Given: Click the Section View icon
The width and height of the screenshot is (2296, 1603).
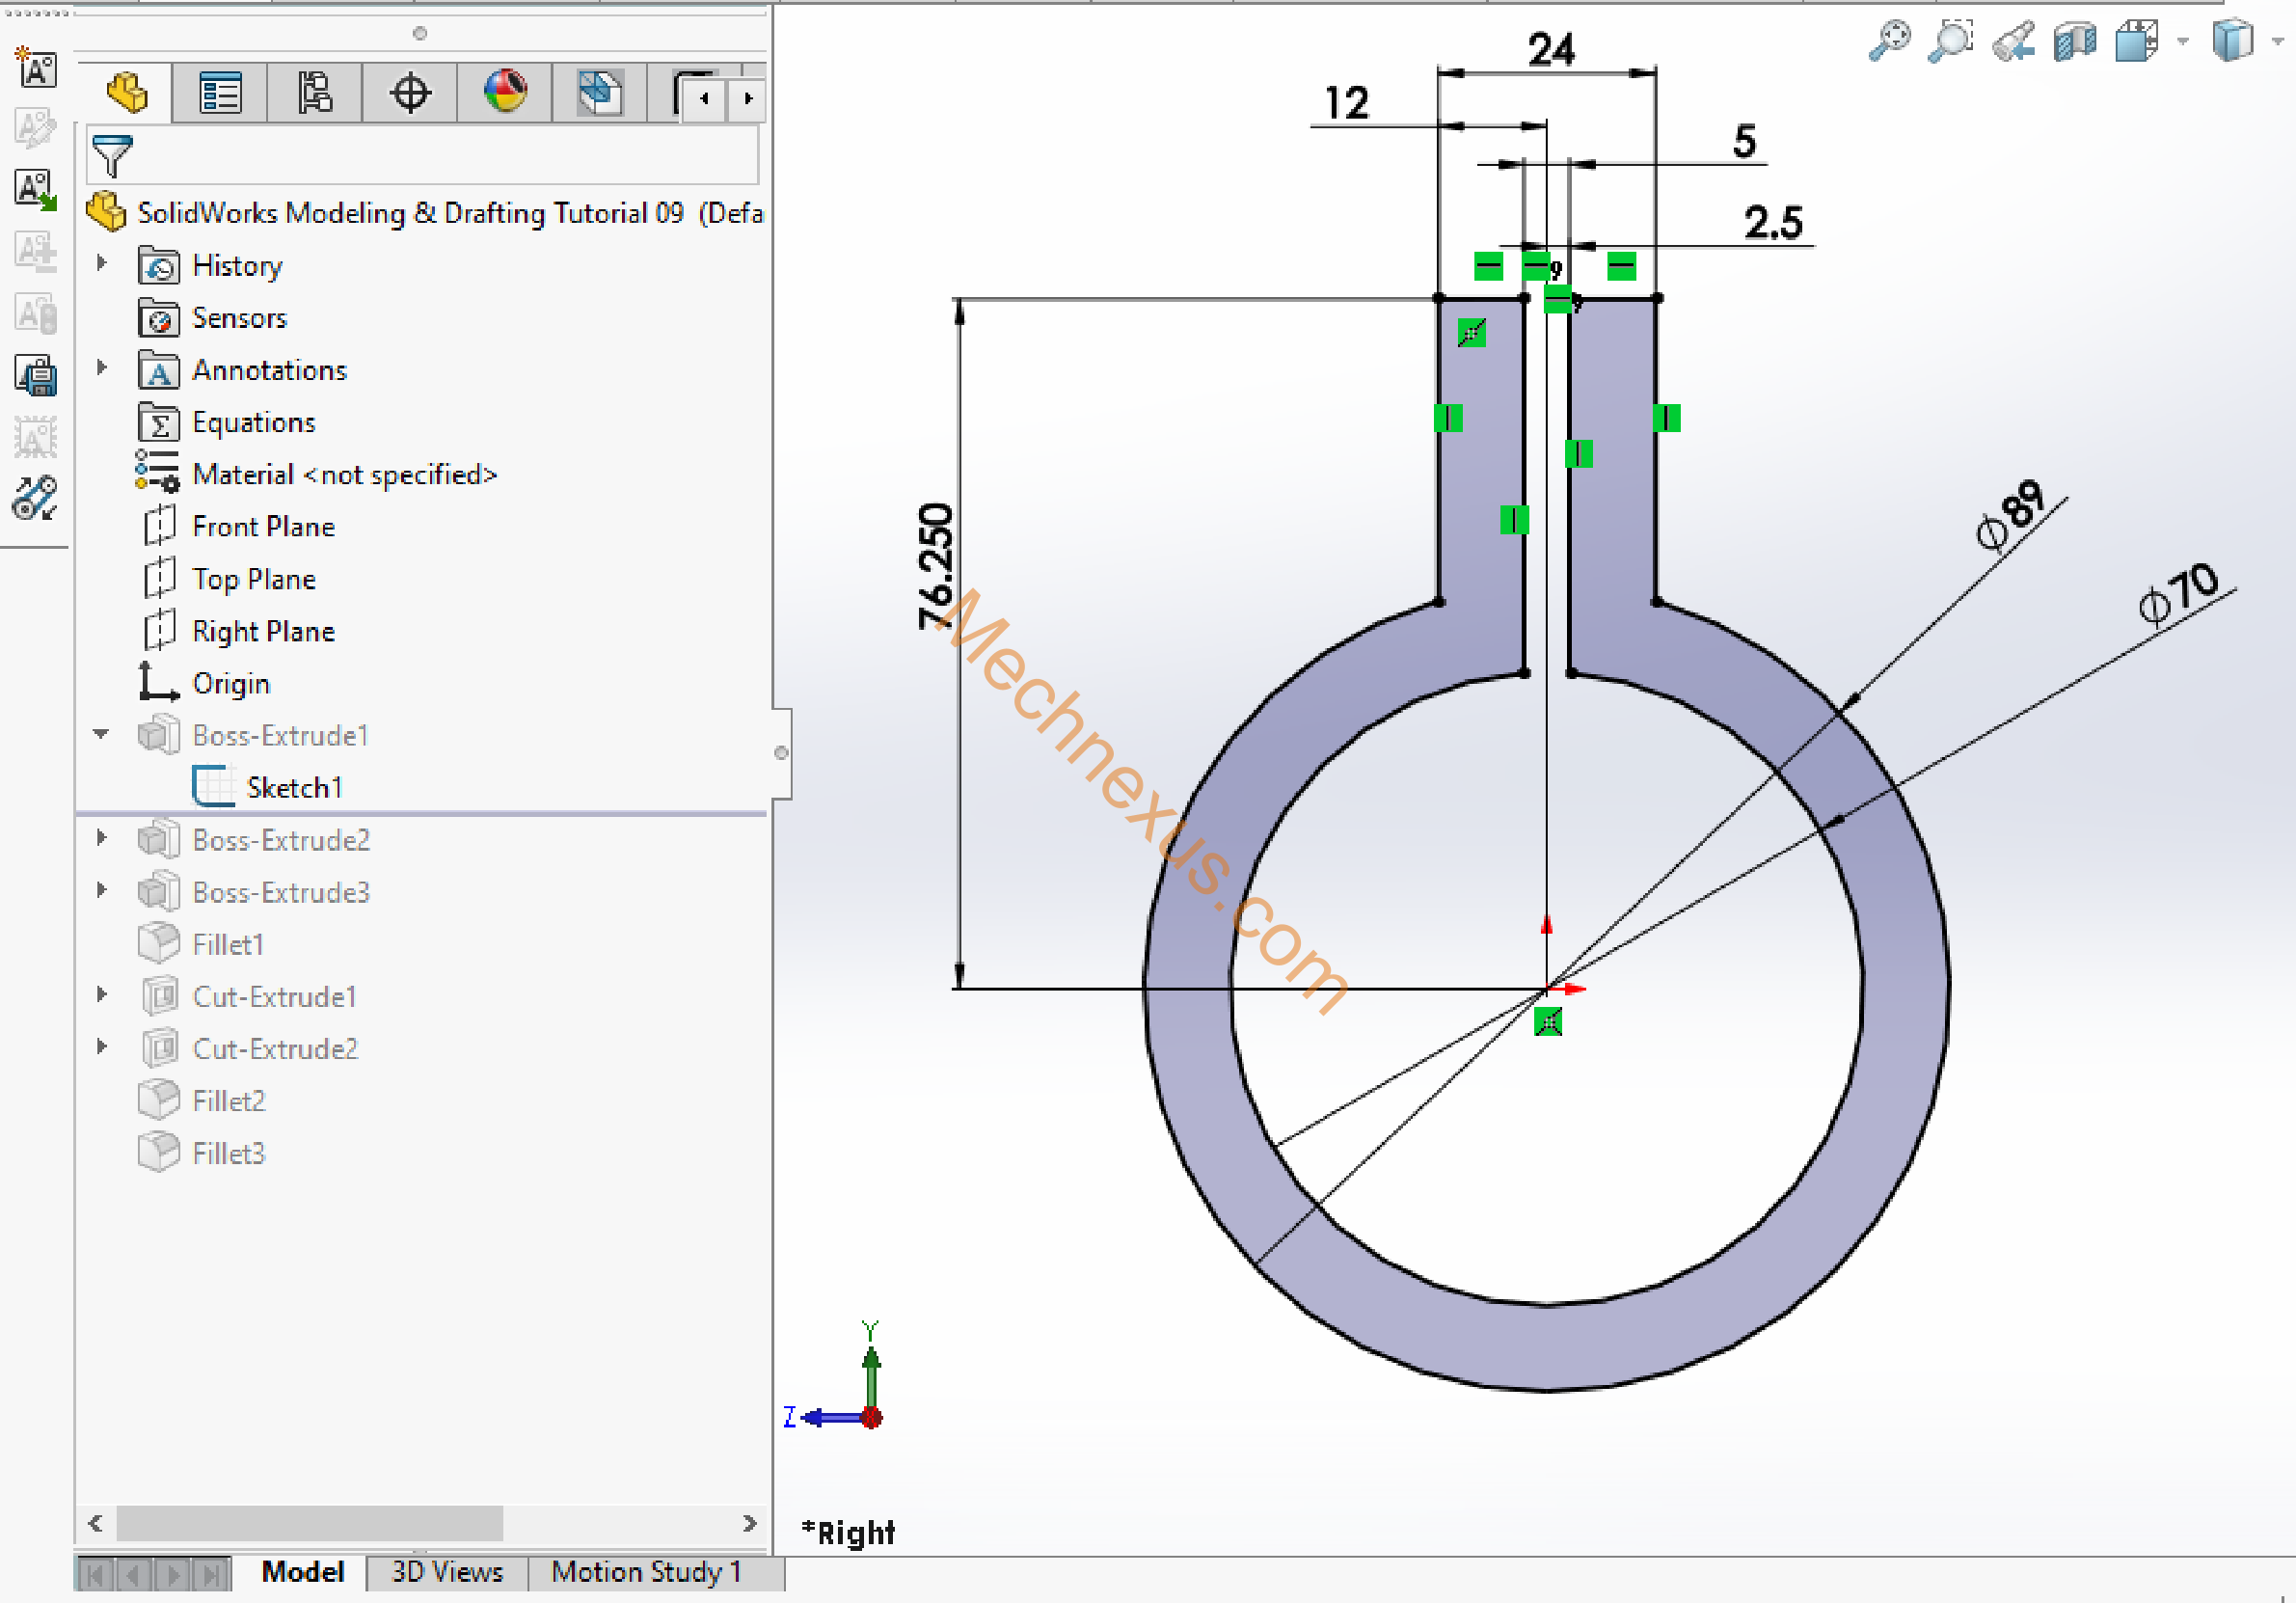Looking at the screenshot, I should coord(2074,42).
